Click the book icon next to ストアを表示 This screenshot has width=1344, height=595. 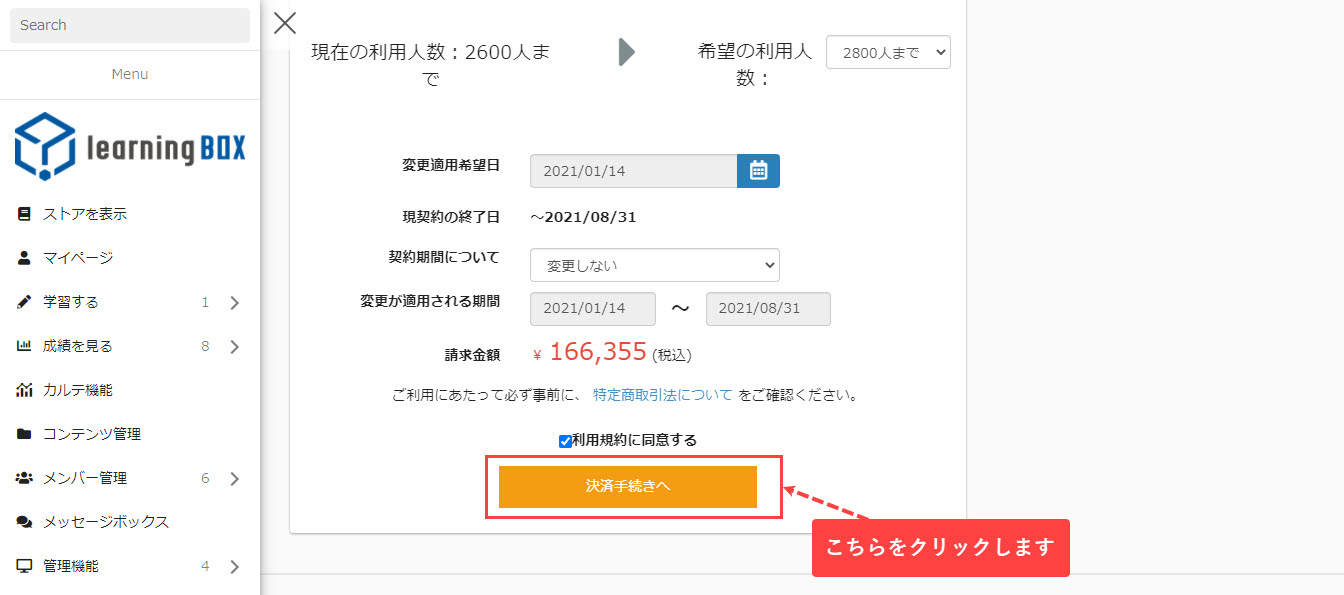point(24,214)
